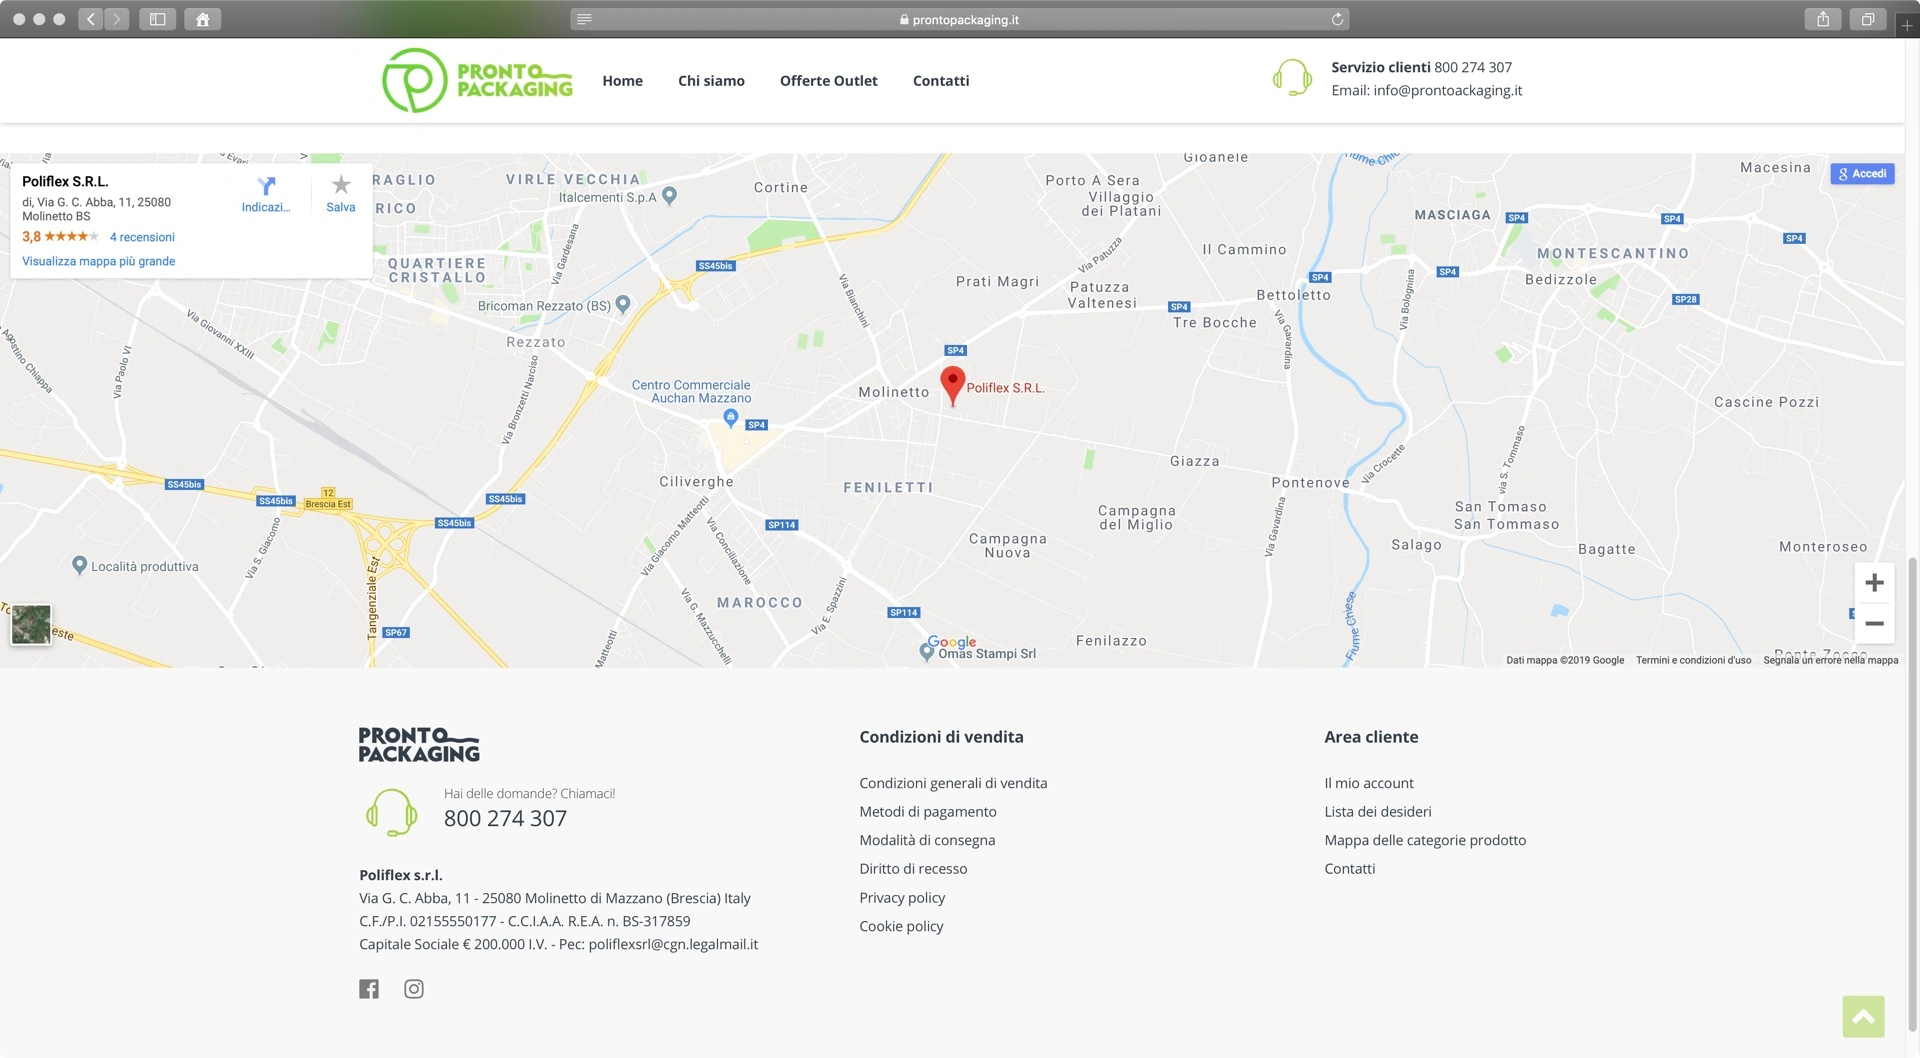1920x1058 pixels.
Task: Open the footer Contatti link
Action: (1350, 869)
